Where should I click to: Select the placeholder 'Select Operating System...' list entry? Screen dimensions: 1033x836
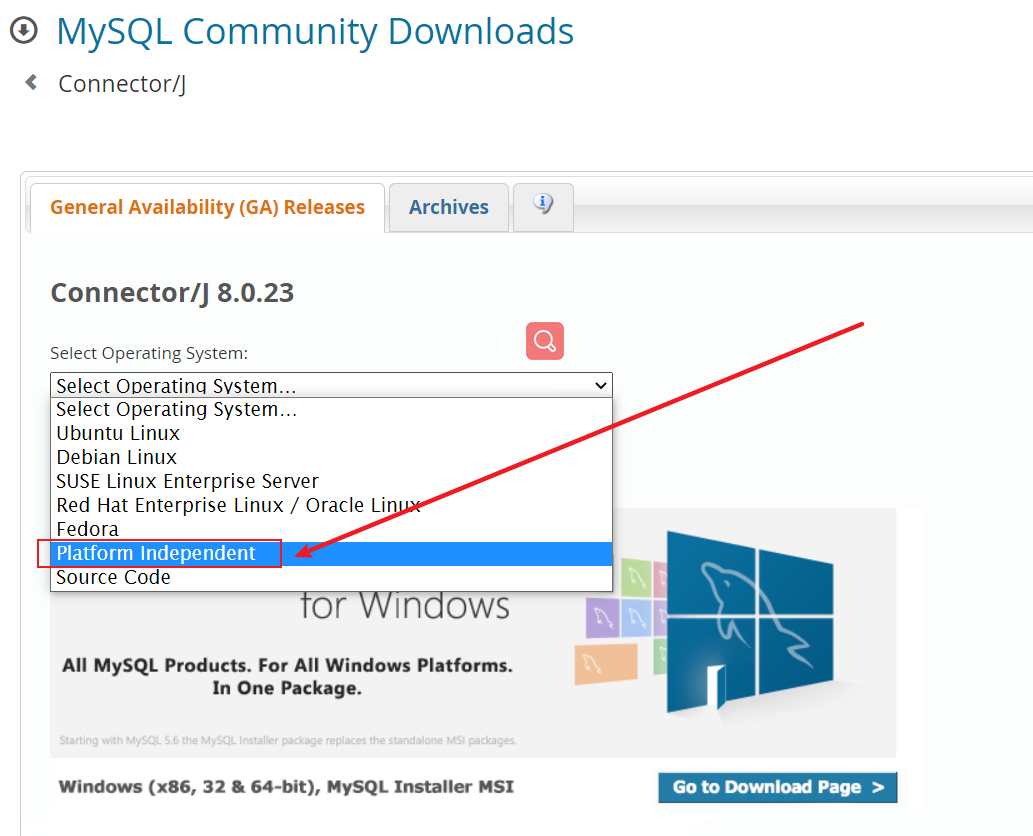coord(176,409)
